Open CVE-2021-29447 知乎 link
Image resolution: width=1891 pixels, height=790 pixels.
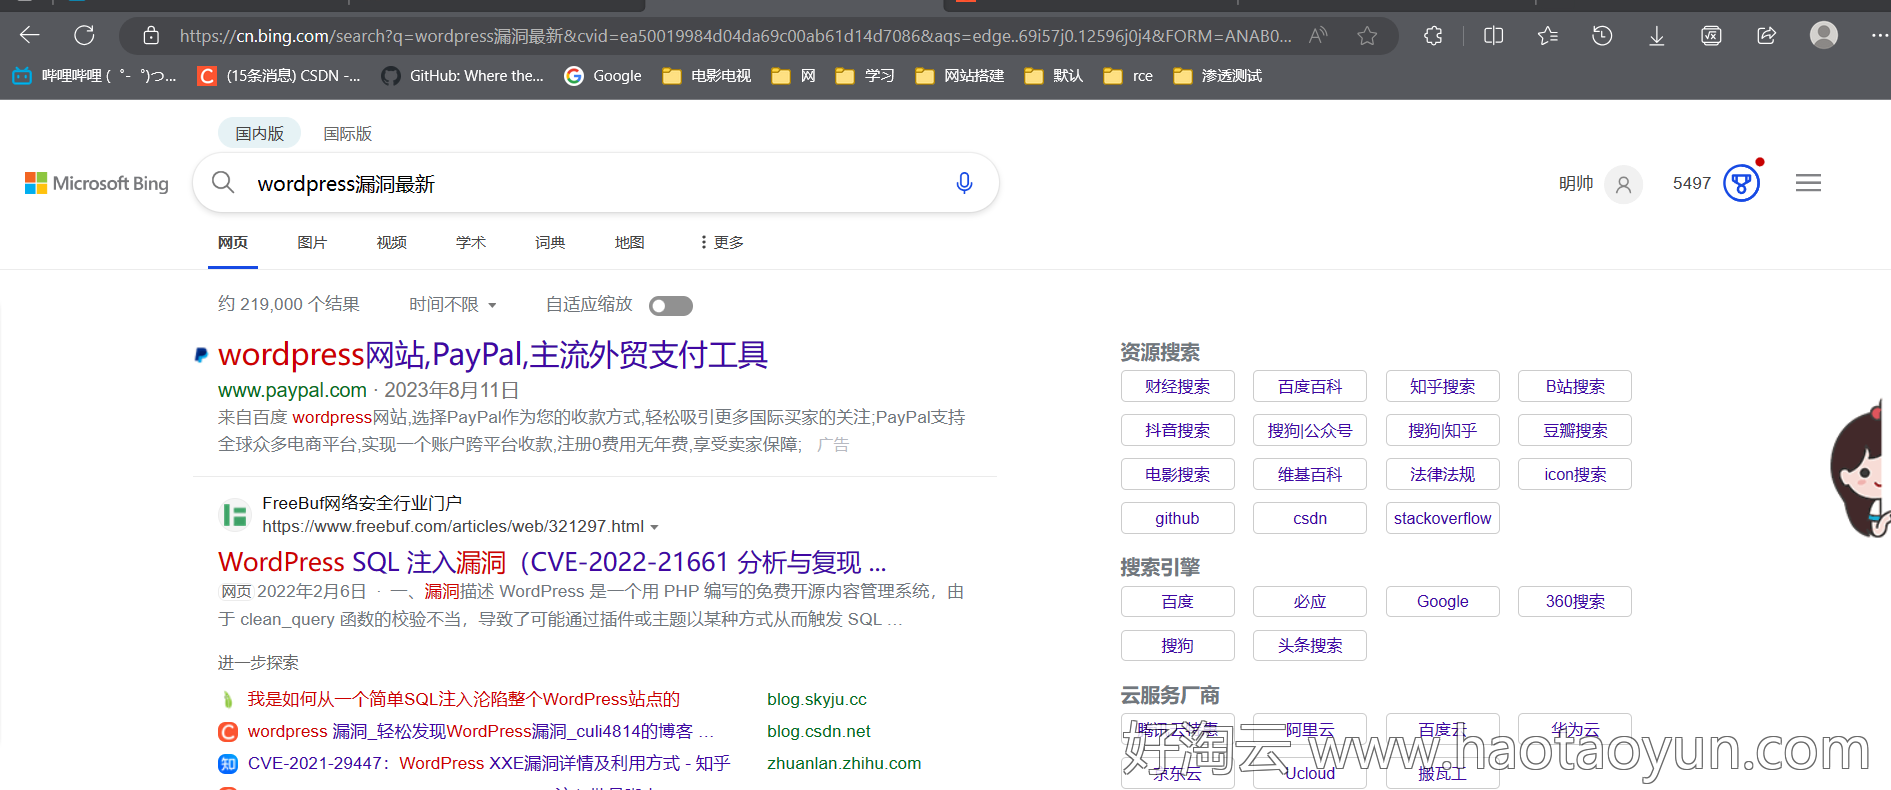(489, 763)
